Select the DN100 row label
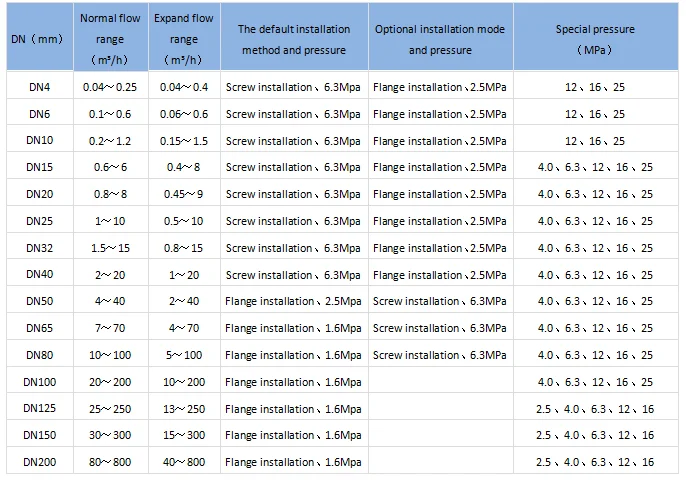 [40, 382]
